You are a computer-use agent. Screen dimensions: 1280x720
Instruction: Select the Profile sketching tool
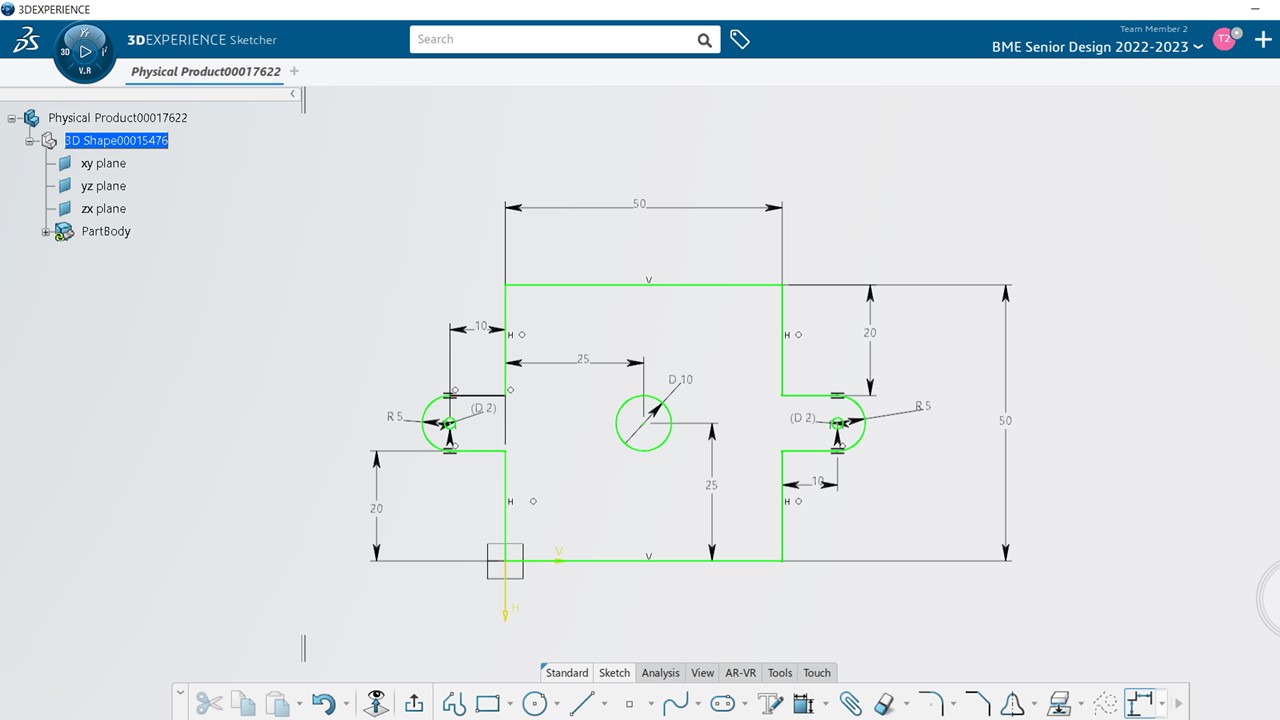point(454,703)
